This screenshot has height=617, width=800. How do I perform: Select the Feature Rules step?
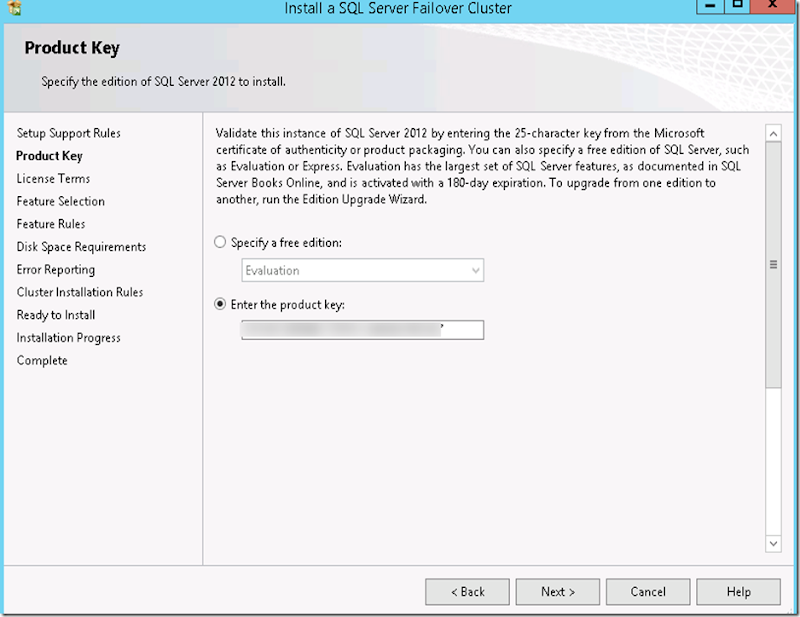tap(51, 224)
